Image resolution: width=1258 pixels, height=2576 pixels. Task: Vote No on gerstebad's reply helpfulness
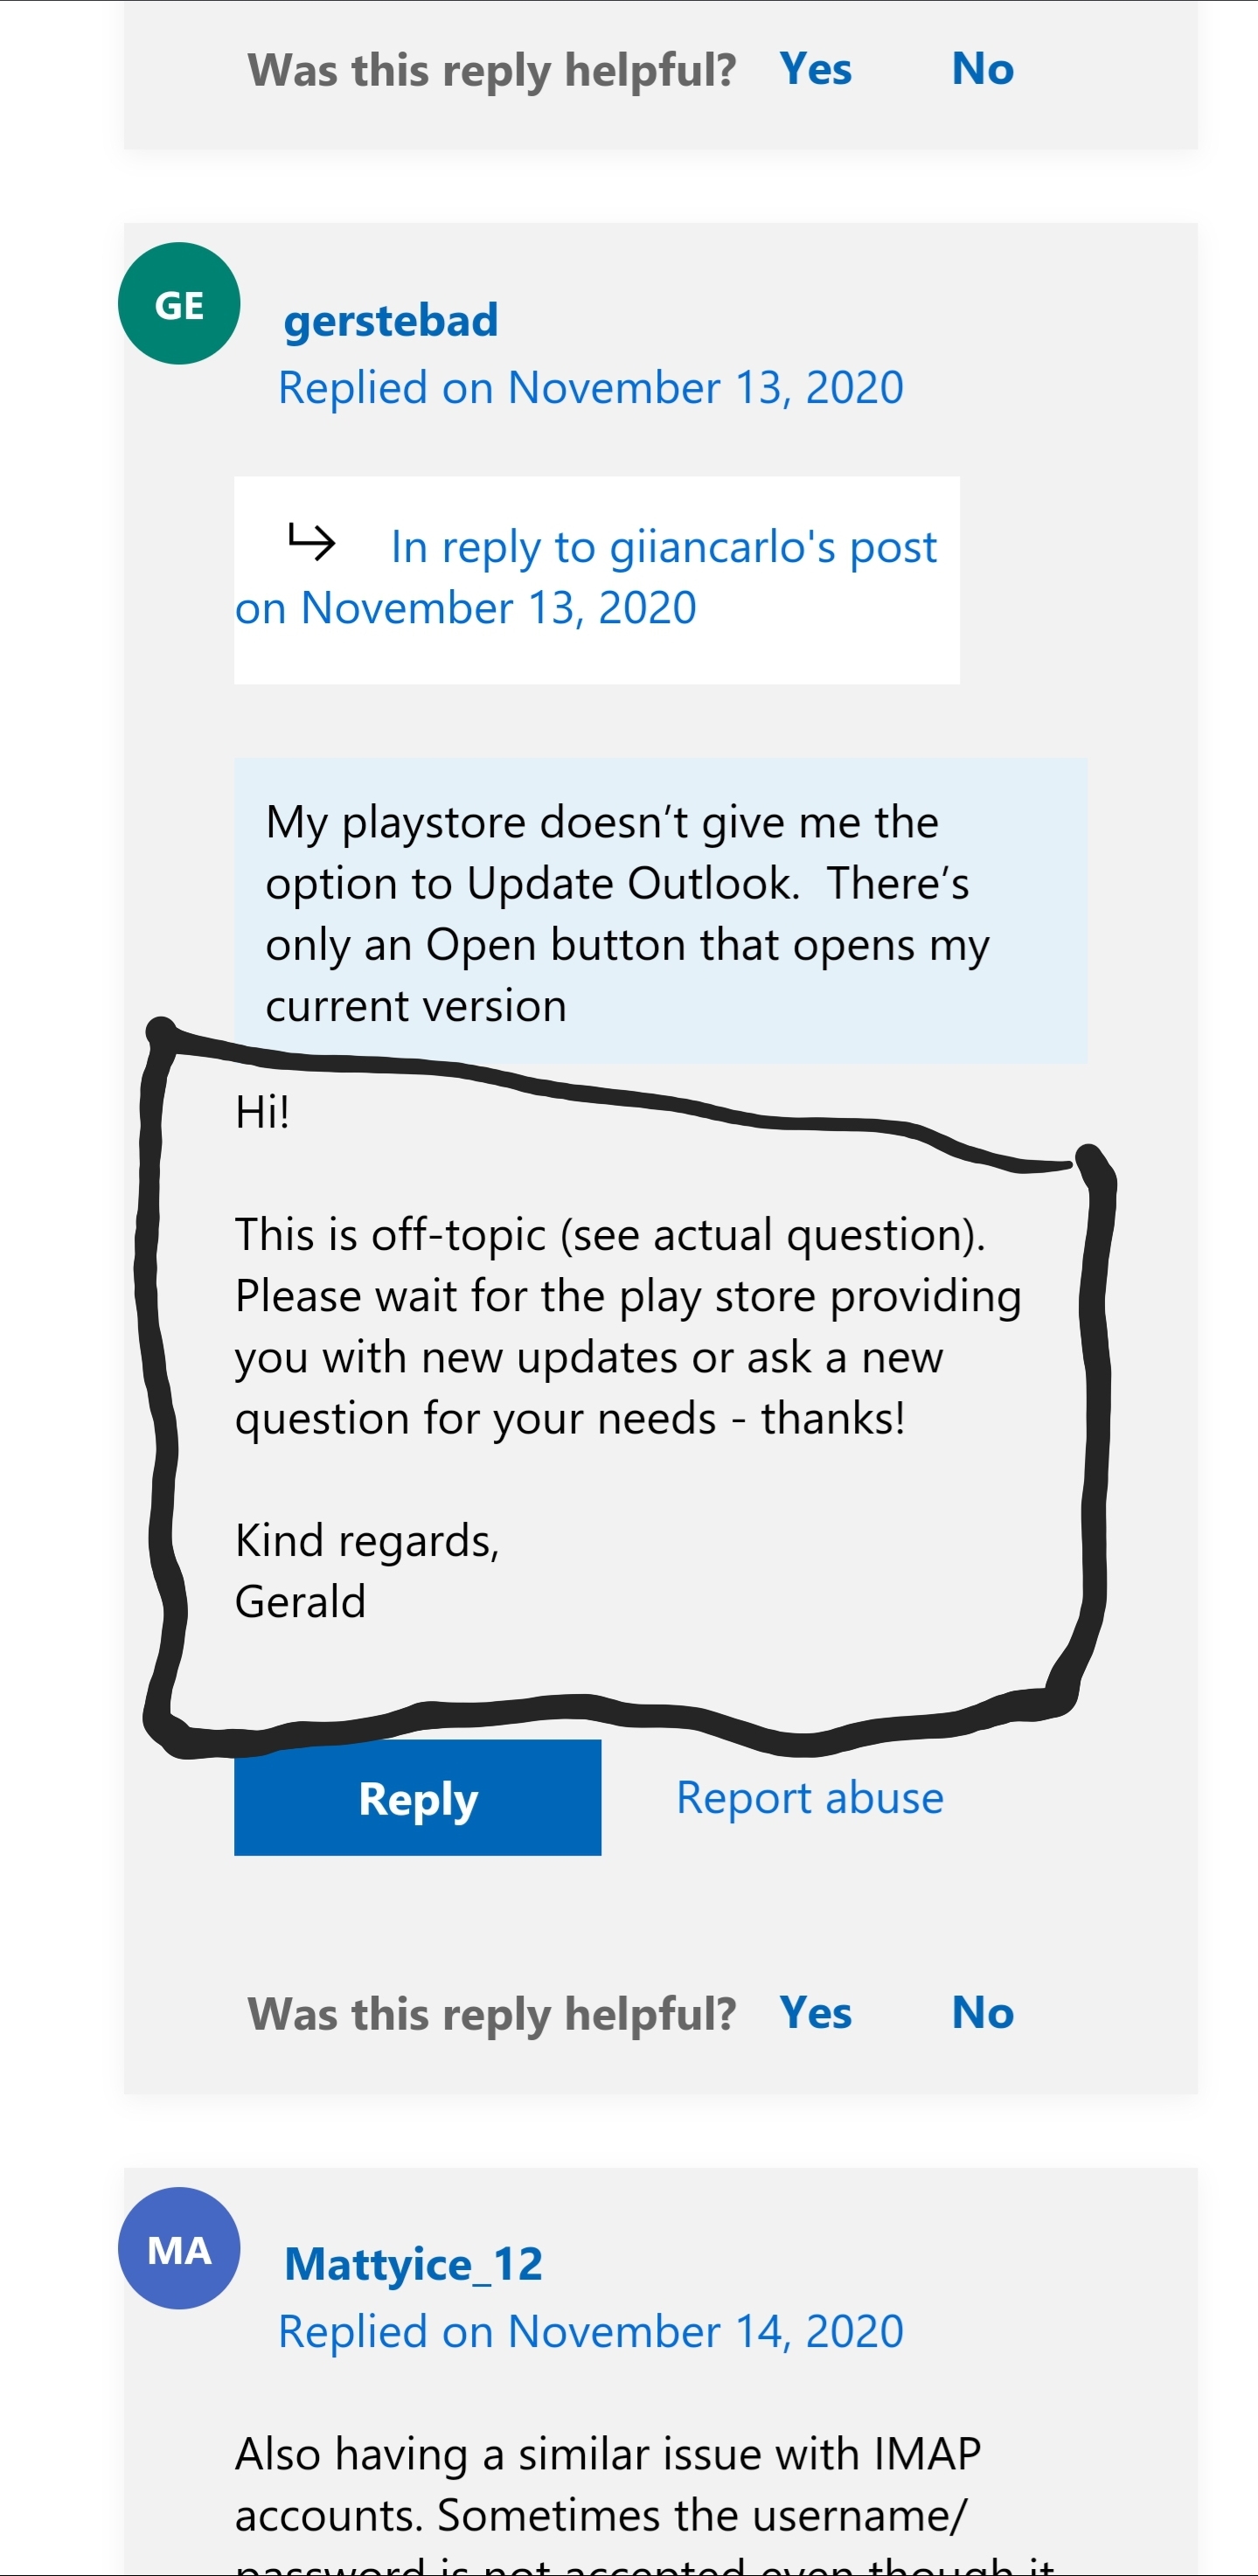(982, 2013)
